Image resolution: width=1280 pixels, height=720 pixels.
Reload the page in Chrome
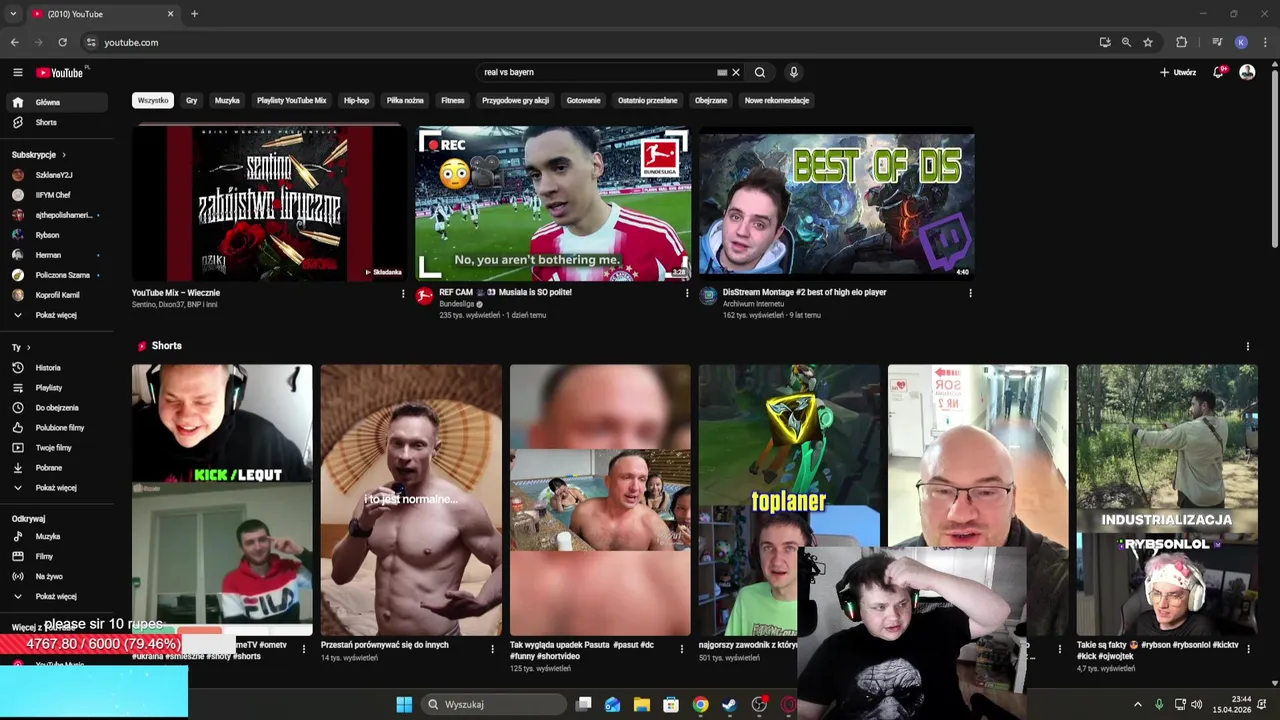(62, 42)
